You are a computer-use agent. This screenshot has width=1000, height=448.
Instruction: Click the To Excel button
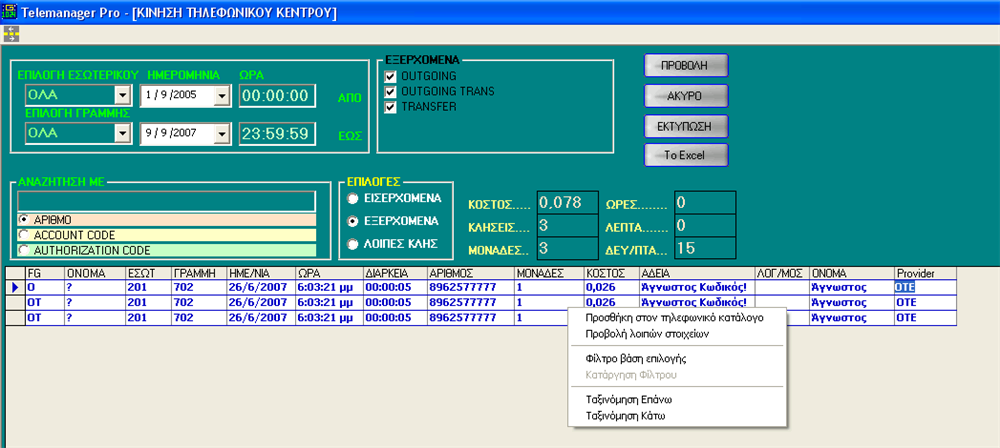pyautogui.click(x=686, y=155)
